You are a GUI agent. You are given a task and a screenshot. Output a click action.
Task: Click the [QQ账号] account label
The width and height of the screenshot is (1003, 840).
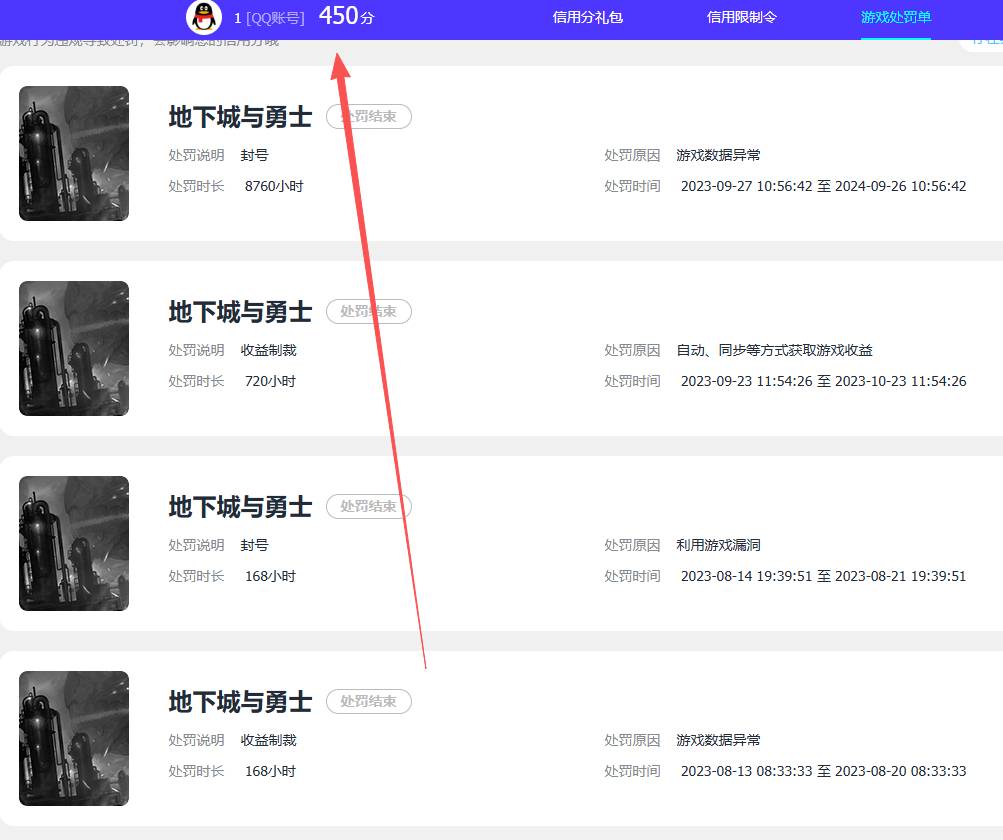tap(275, 18)
